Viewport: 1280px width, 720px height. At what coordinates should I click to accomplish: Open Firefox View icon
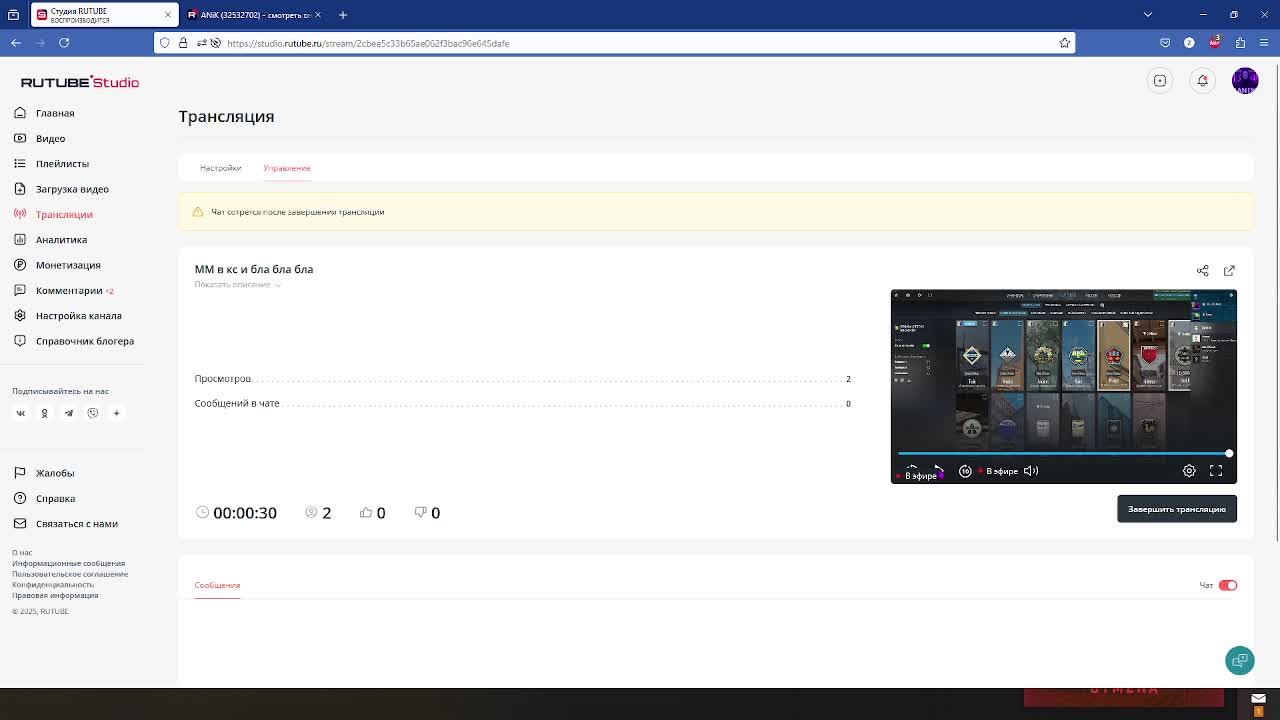[13, 15]
